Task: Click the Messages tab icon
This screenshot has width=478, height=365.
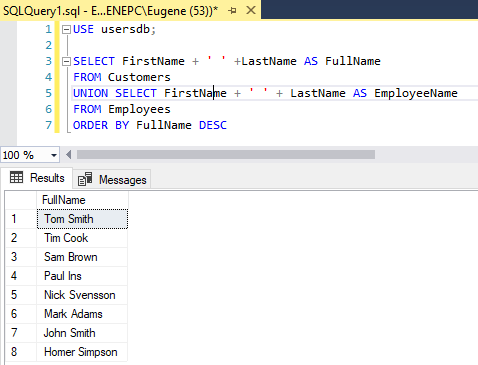Action: (85, 179)
